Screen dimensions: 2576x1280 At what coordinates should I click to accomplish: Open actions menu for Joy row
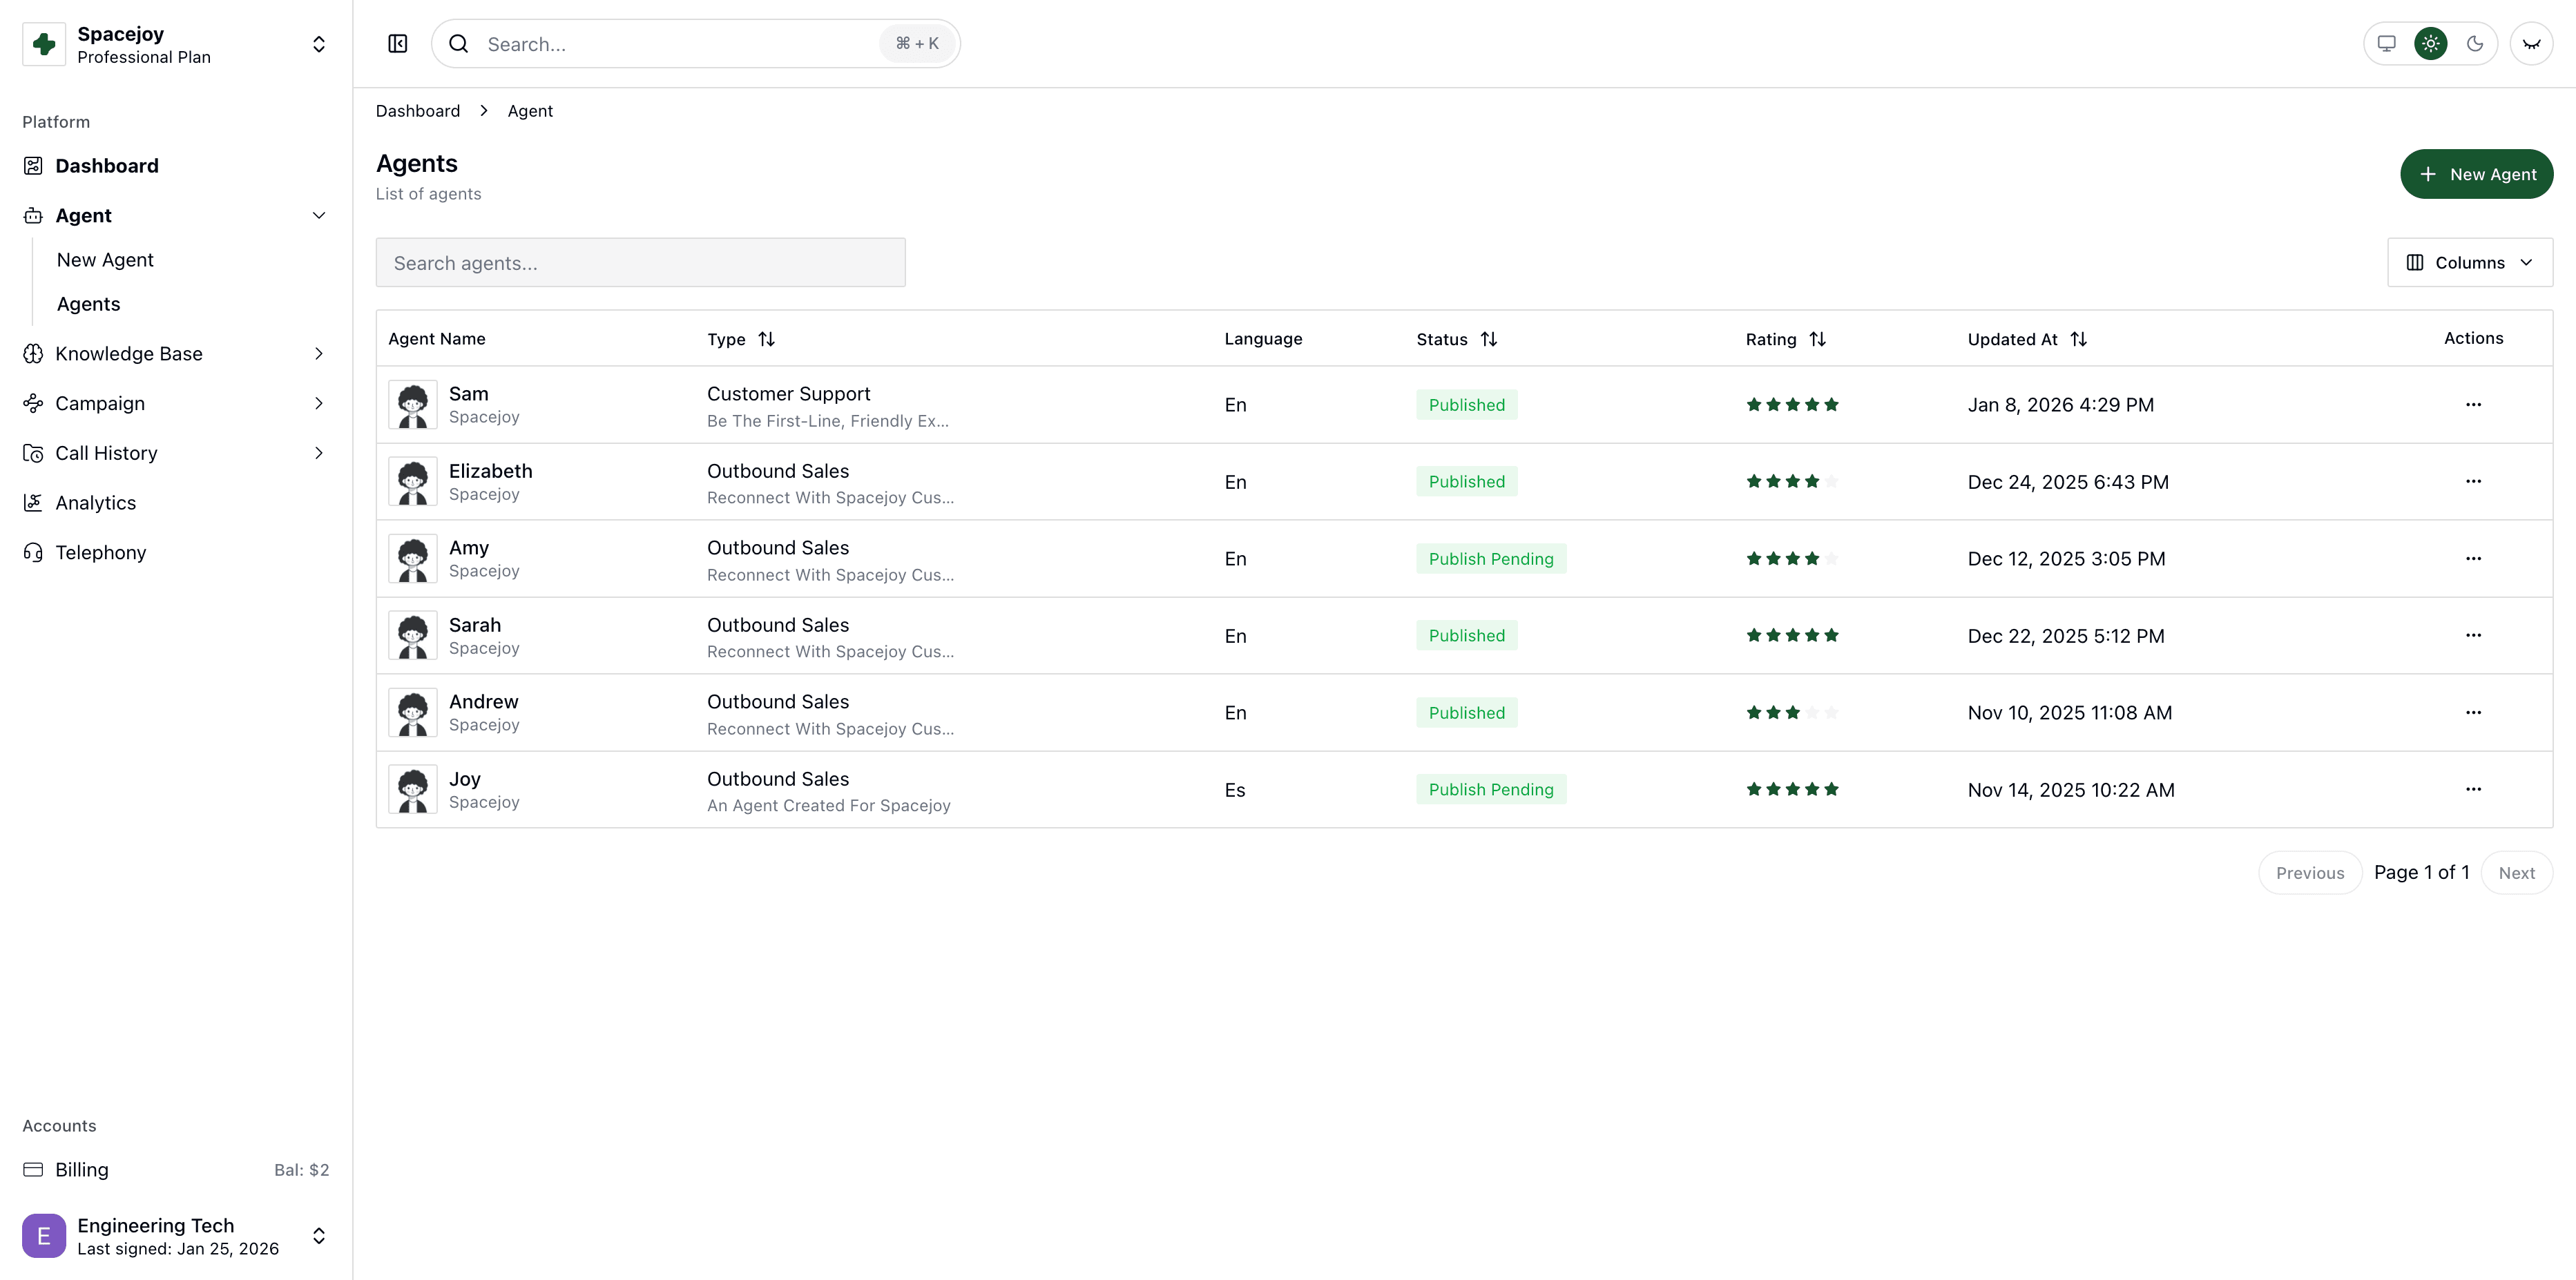tap(2473, 790)
